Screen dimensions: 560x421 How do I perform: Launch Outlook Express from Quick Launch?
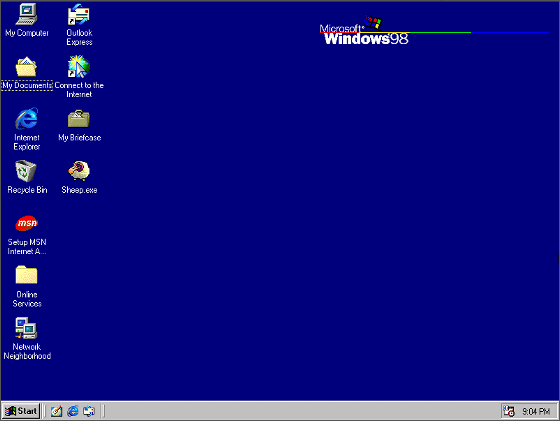(89, 411)
